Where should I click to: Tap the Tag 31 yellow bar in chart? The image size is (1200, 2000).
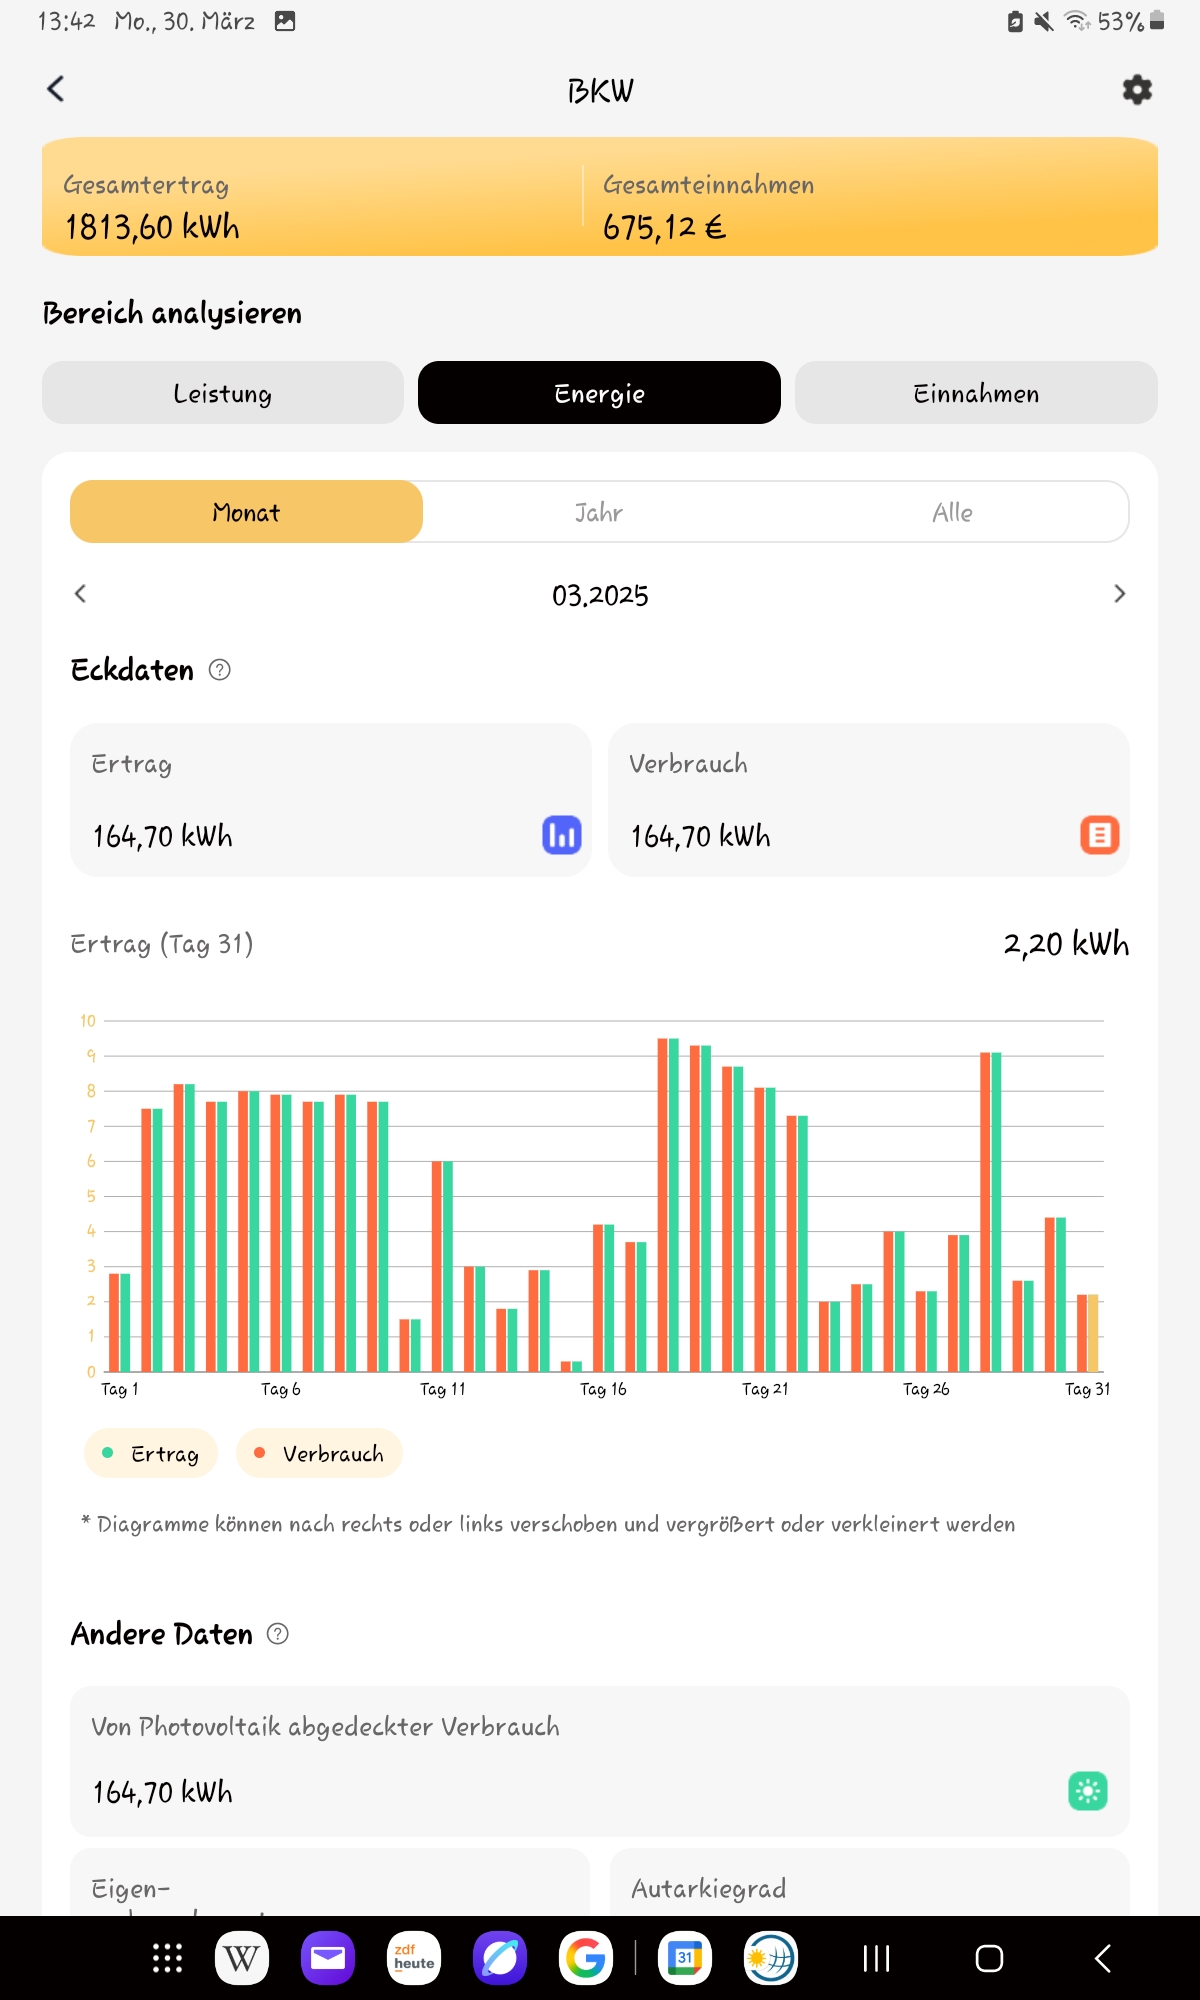click(x=1093, y=1333)
